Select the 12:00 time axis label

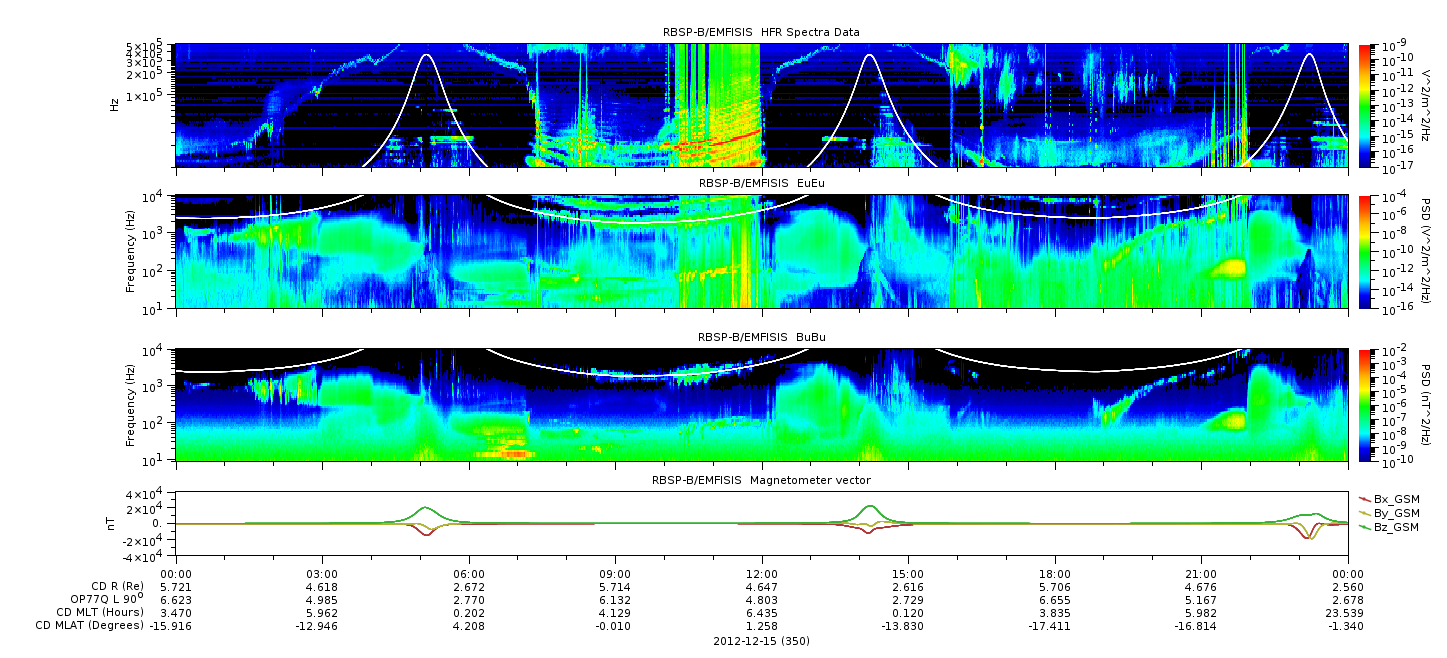762,574
